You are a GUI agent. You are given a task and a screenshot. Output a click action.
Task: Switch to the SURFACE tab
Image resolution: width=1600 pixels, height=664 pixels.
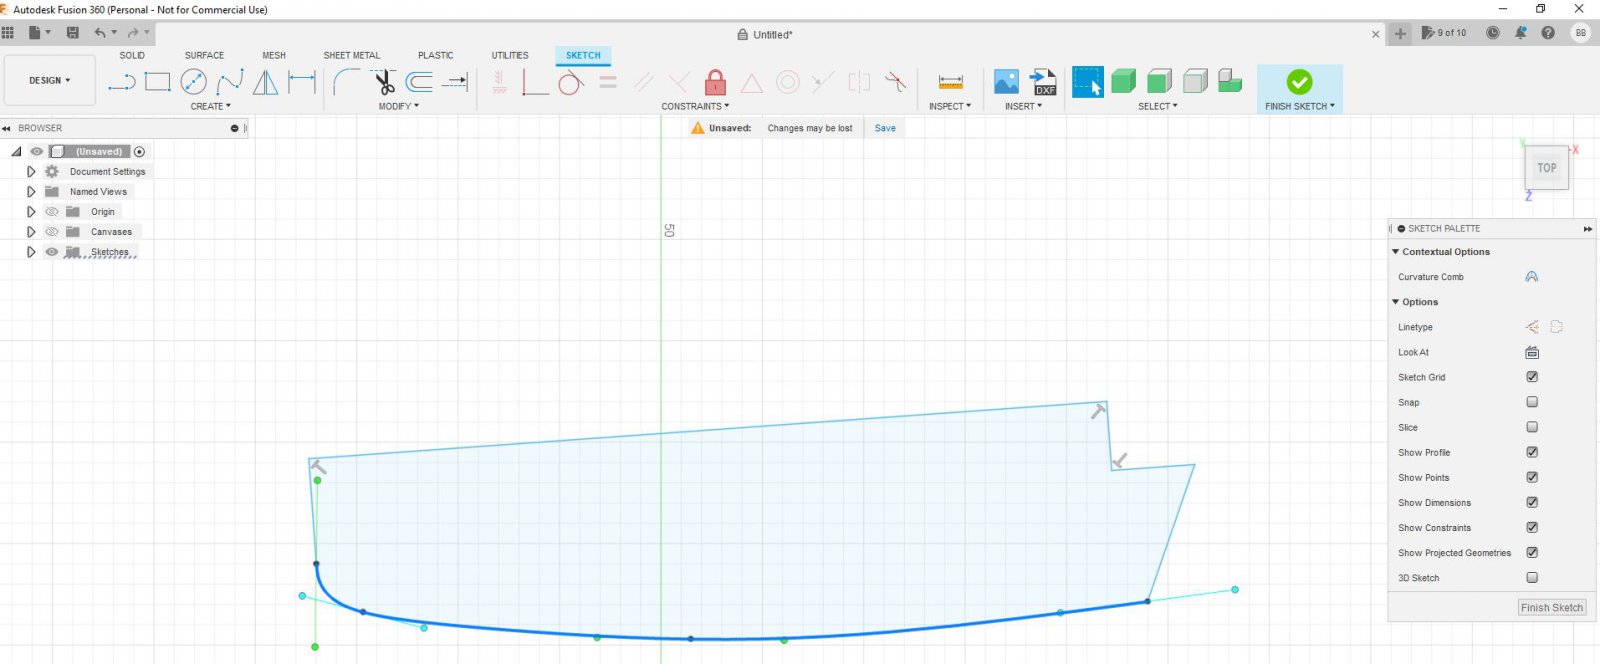click(x=204, y=56)
